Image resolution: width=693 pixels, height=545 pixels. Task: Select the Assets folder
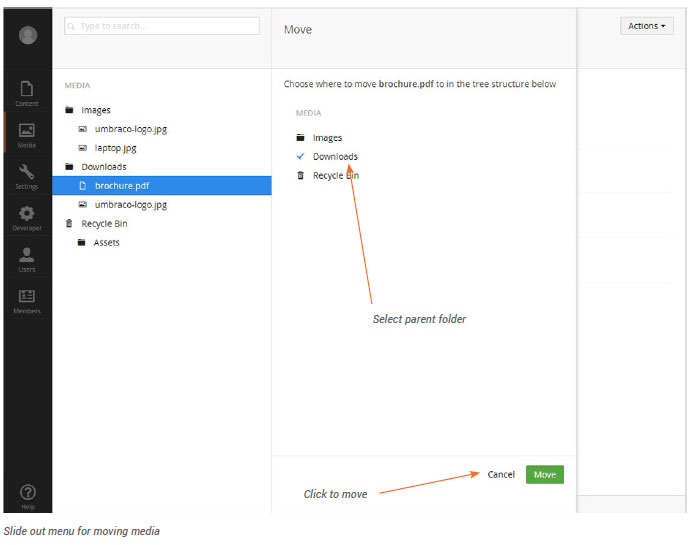(x=107, y=243)
